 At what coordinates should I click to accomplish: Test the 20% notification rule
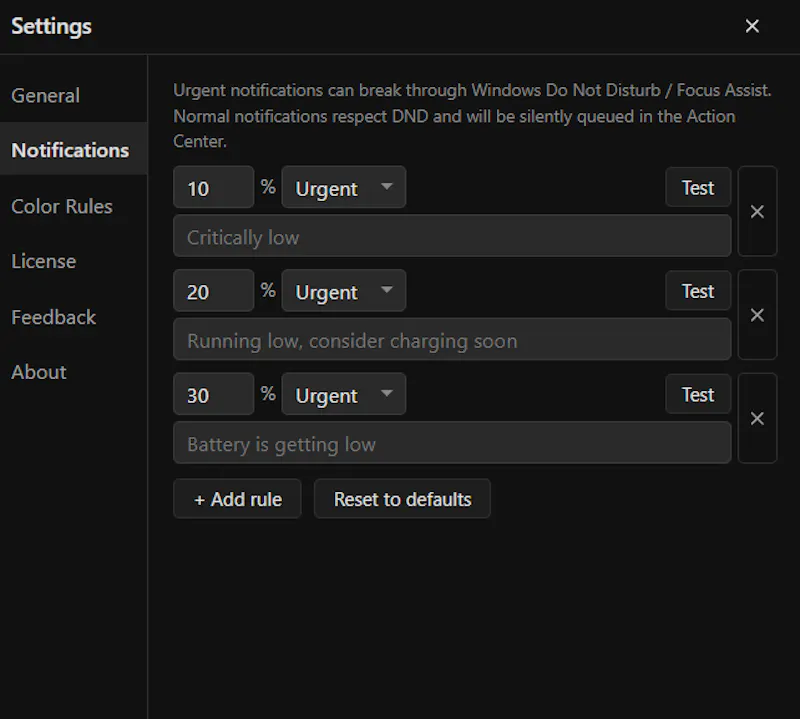click(698, 291)
